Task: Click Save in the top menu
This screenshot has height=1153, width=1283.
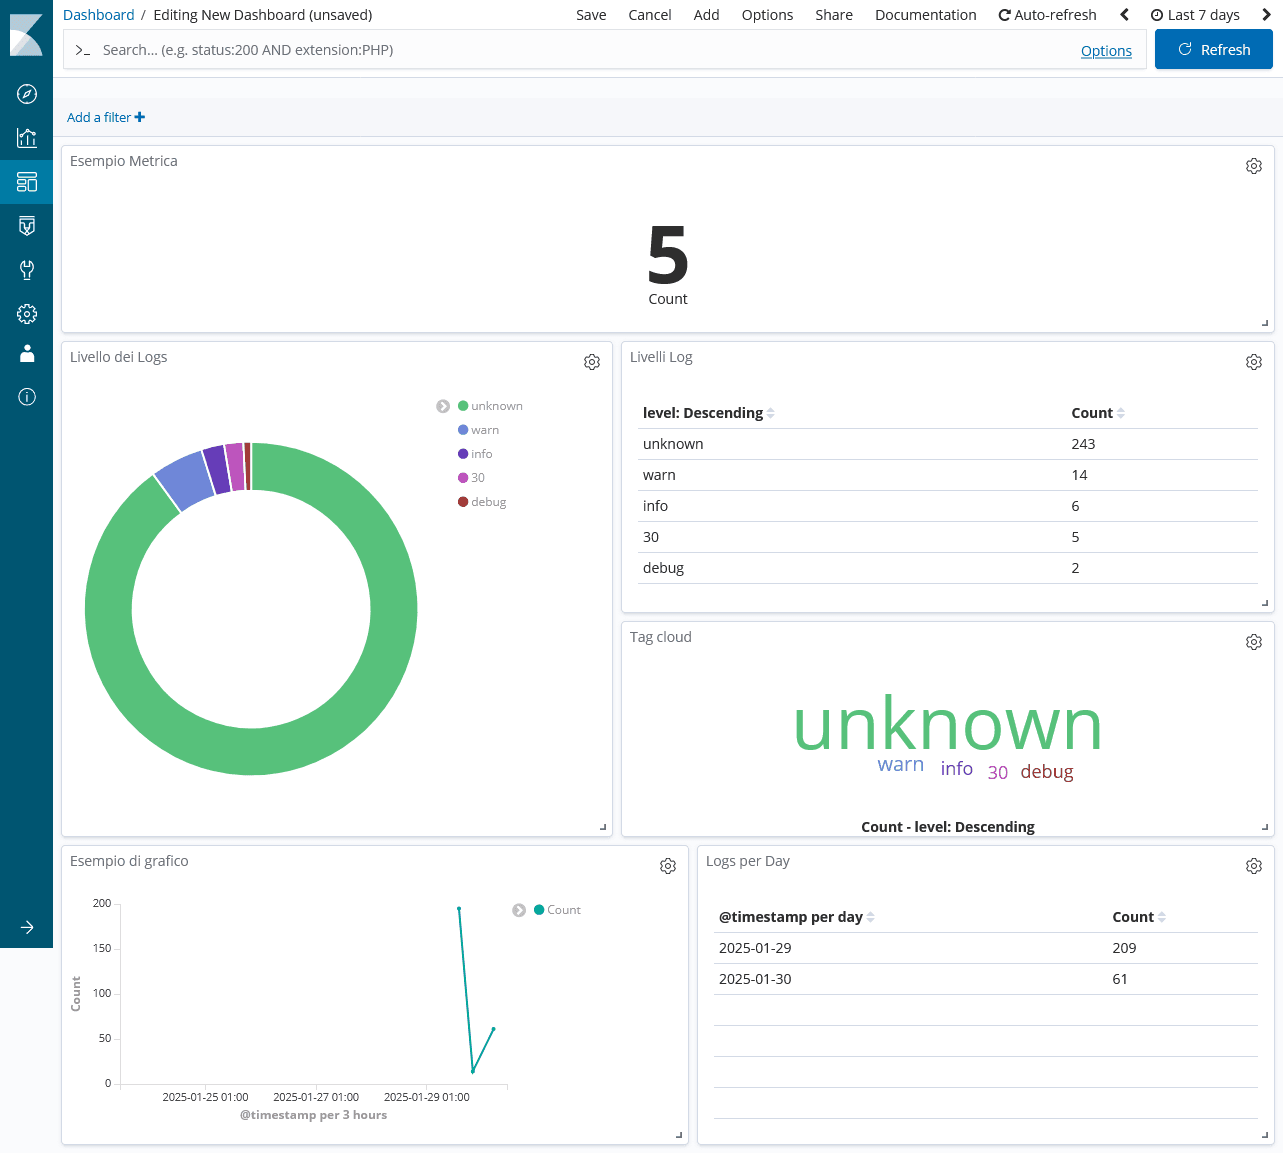Action: (591, 15)
